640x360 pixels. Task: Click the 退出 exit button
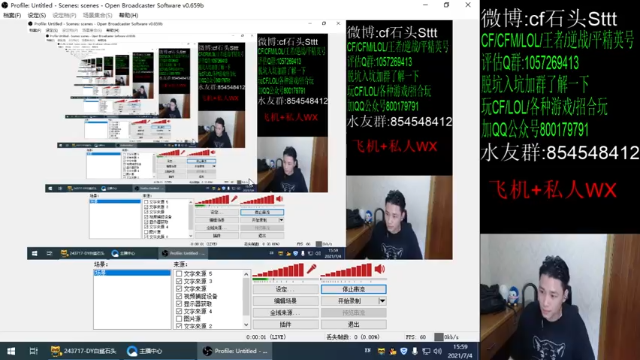353,324
